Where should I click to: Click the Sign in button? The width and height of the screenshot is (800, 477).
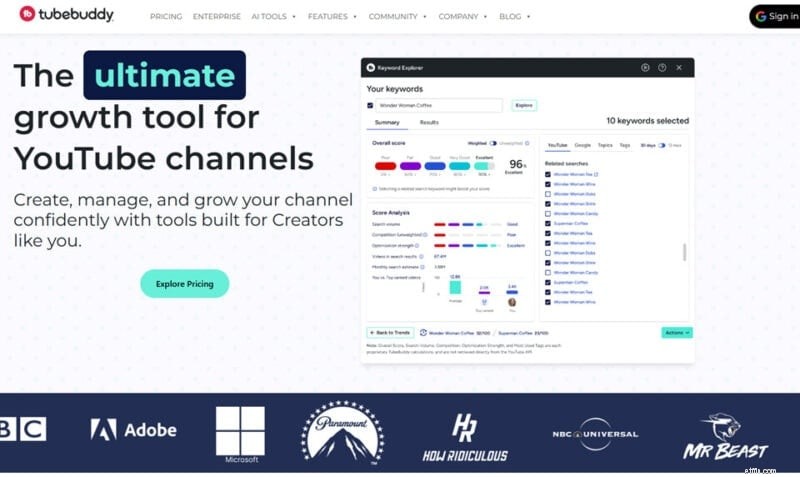[x=776, y=16]
